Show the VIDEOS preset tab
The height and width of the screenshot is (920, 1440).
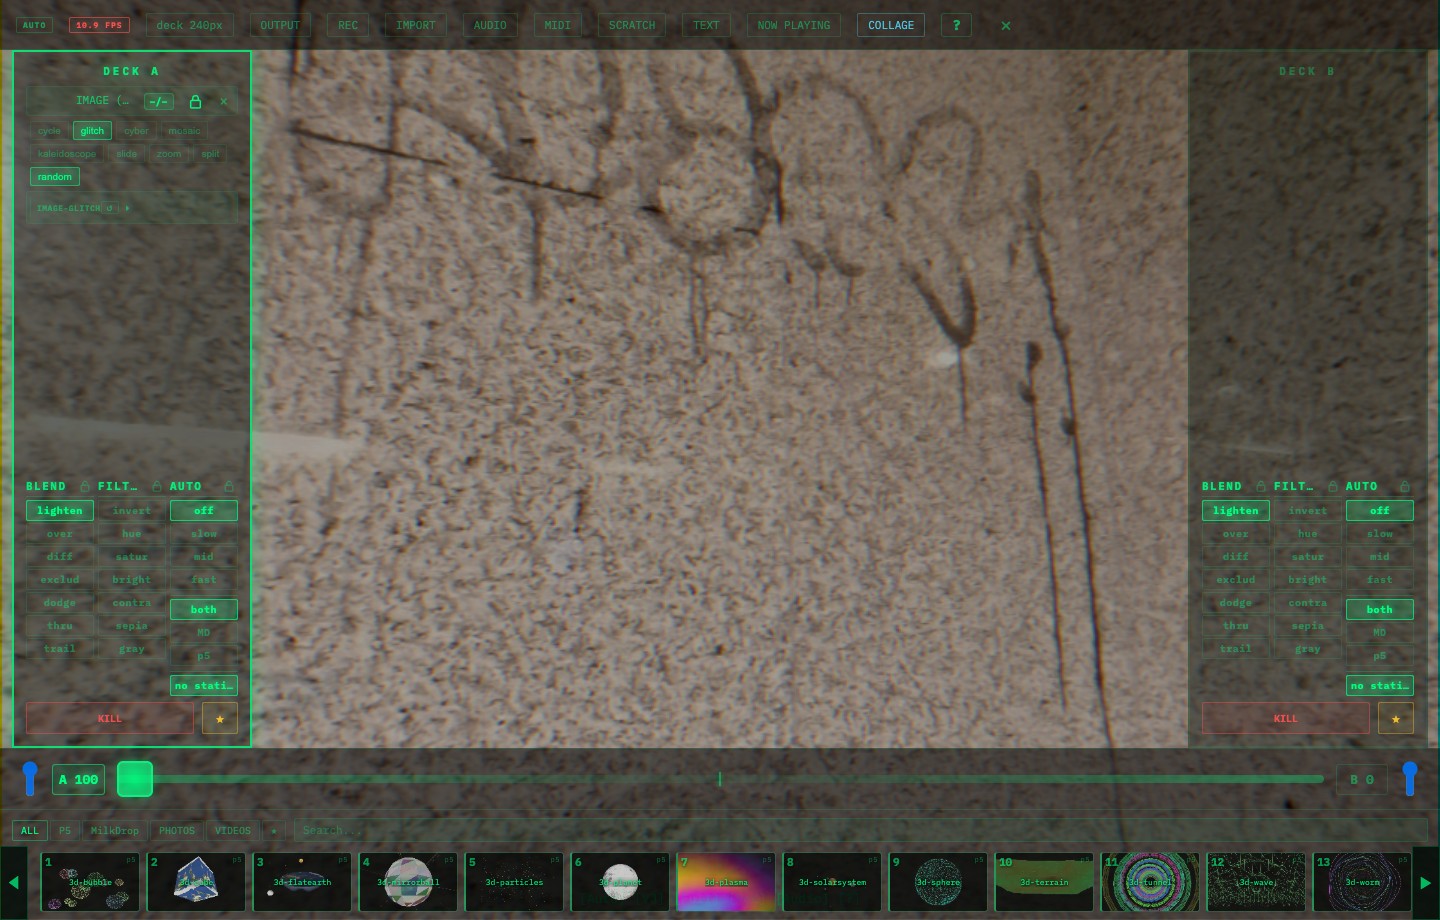(233, 830)
